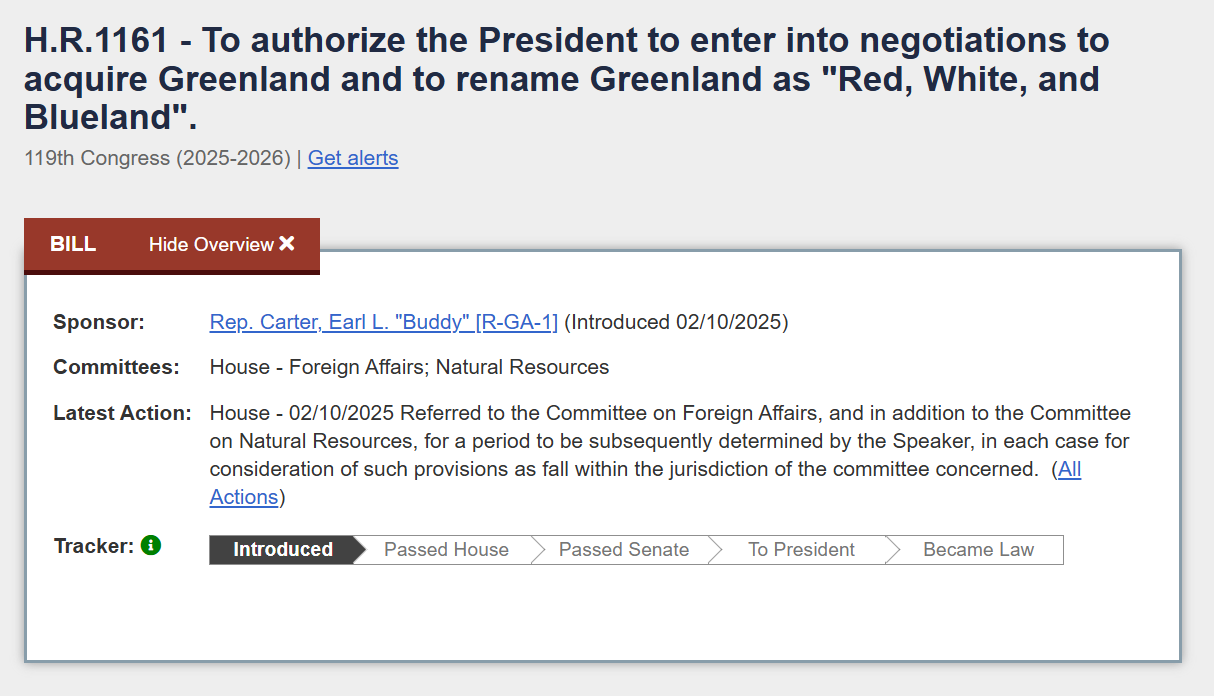Select the Became Law tracker stage

pyautogui.click(x=978, y=550)
